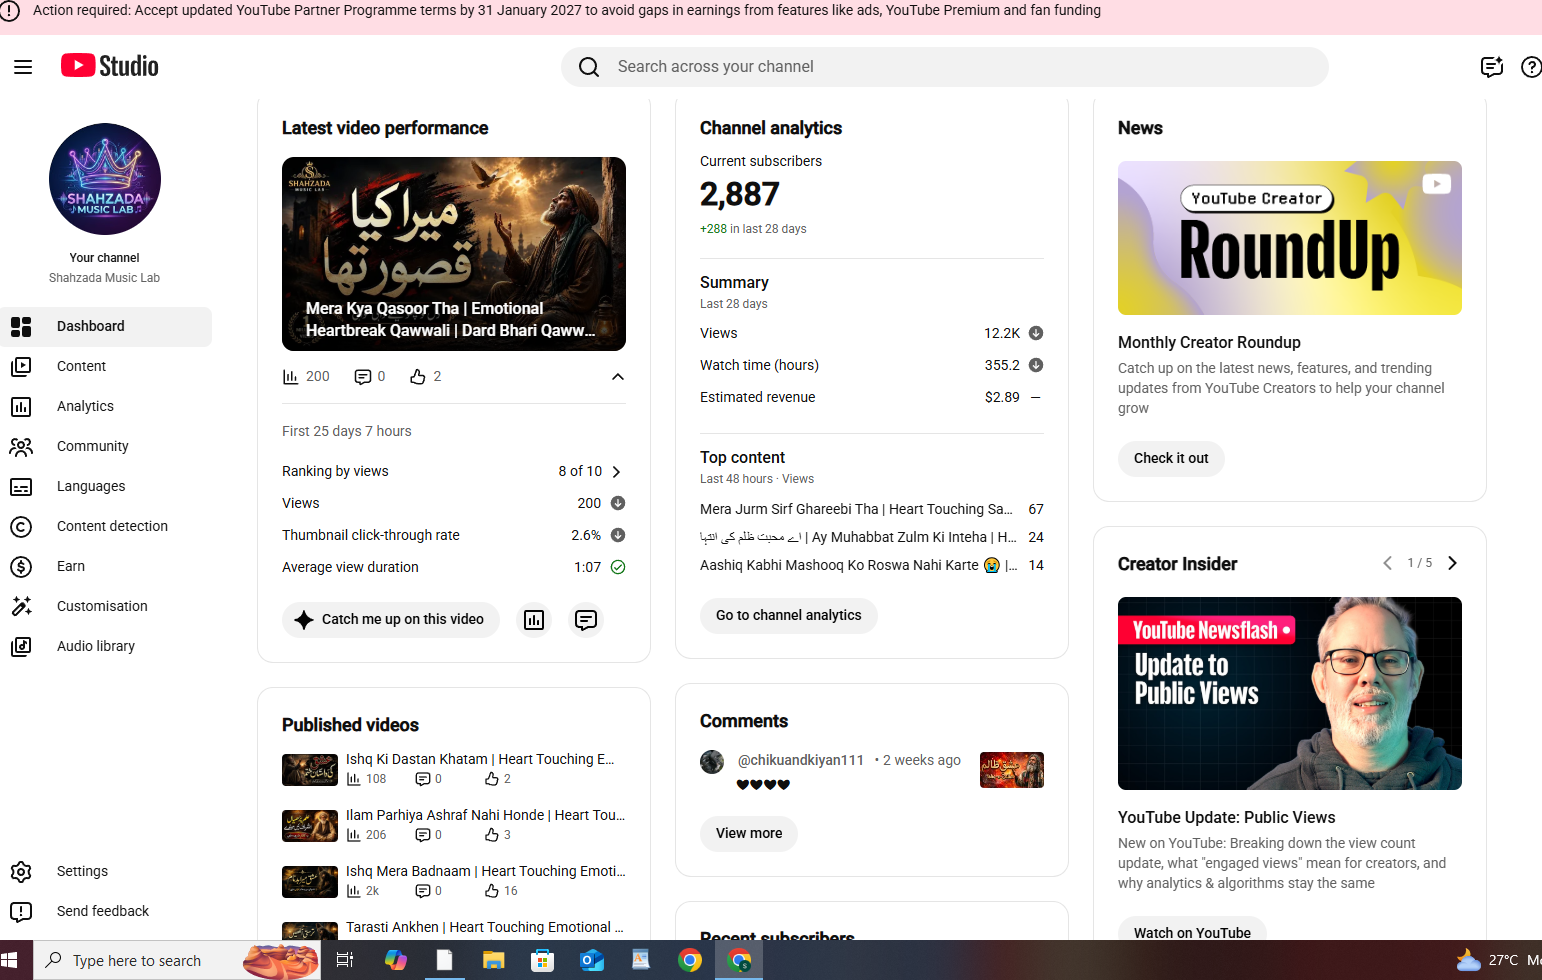
Task: Open the latest video thumbnail Mera Kya Qasoor Tha
Action: [454, 254]
